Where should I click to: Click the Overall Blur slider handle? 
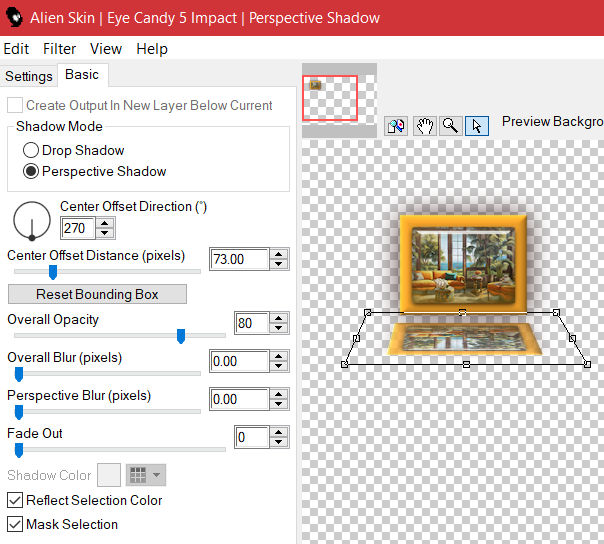tap(18, 374)
